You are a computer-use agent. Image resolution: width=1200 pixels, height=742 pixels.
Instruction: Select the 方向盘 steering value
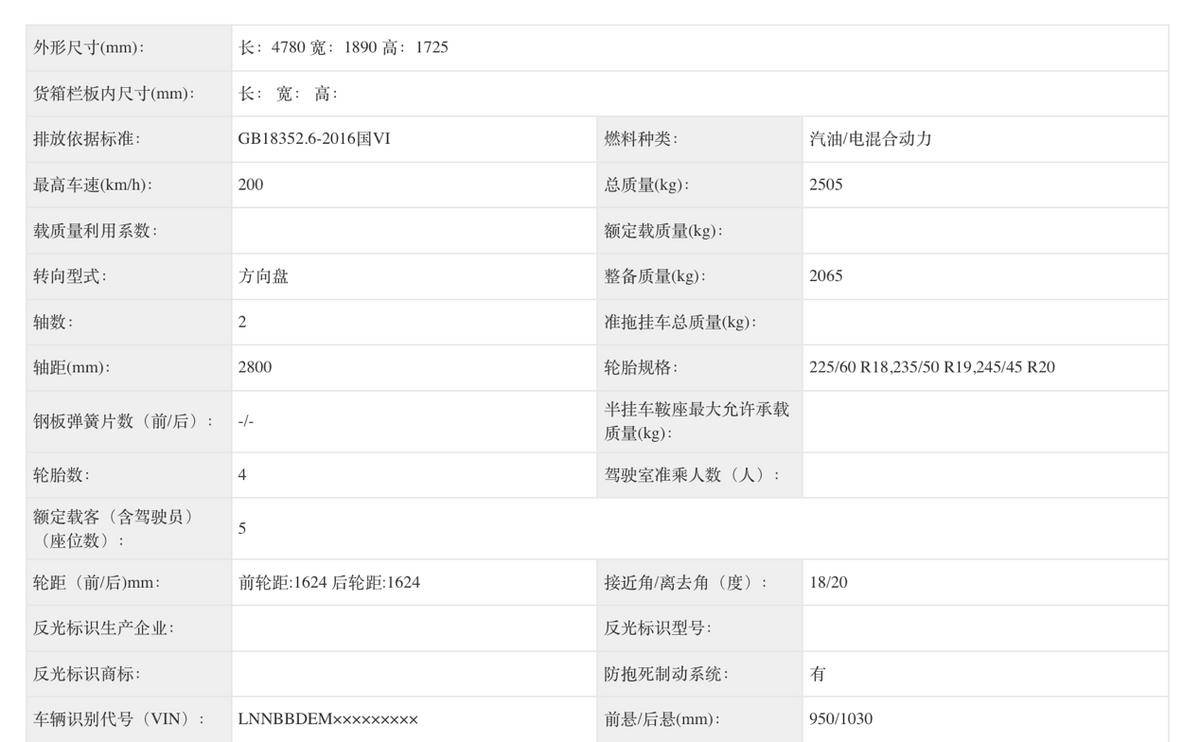click(x=263, y=276)
